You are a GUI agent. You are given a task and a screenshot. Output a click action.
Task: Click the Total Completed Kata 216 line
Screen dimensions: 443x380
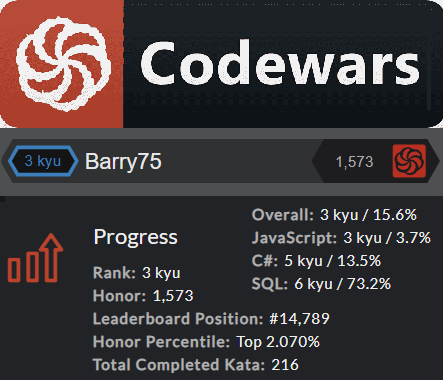(196, 365)
